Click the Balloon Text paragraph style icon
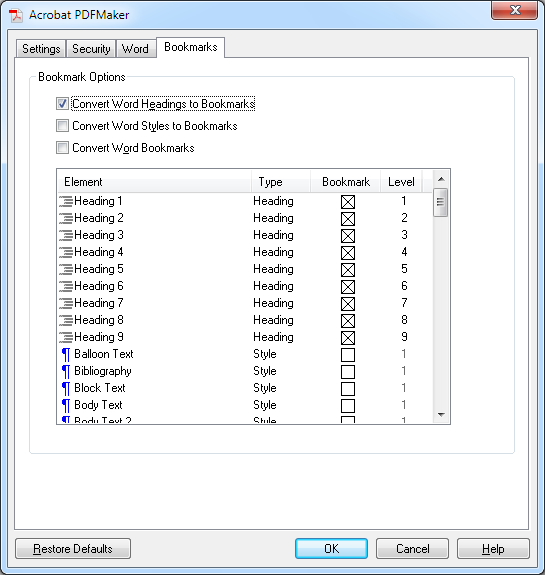The width and height of the screenshot is (545, 575). click(x=66, y=355)
